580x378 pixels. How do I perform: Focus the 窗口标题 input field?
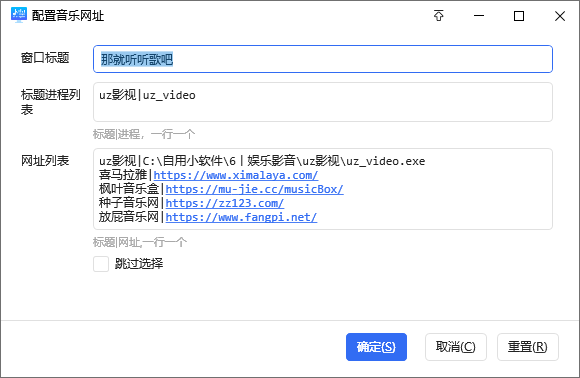click(x=323, y=59)
